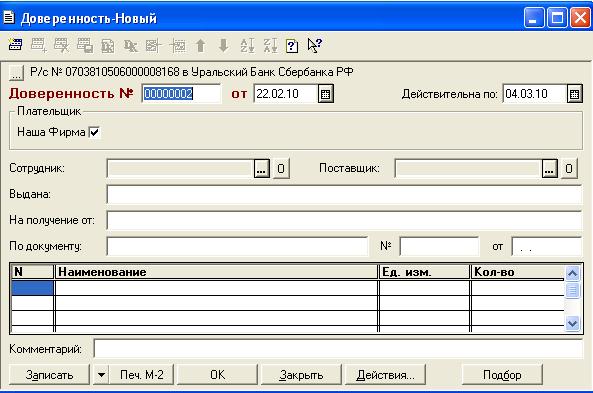The image size is (593, 393).
Task: Click the Печ. М-2 print button
Action: tap(142, 375)
